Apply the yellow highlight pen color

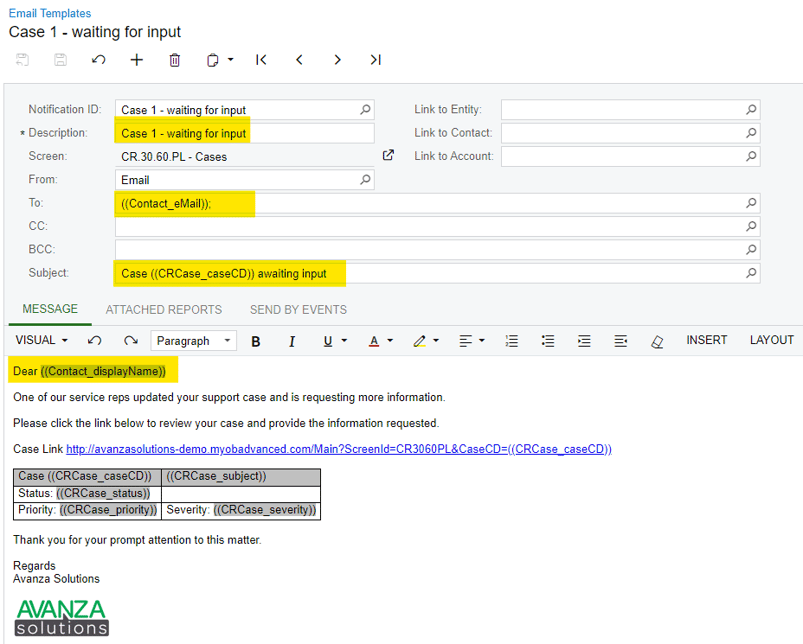pos(419,341)
